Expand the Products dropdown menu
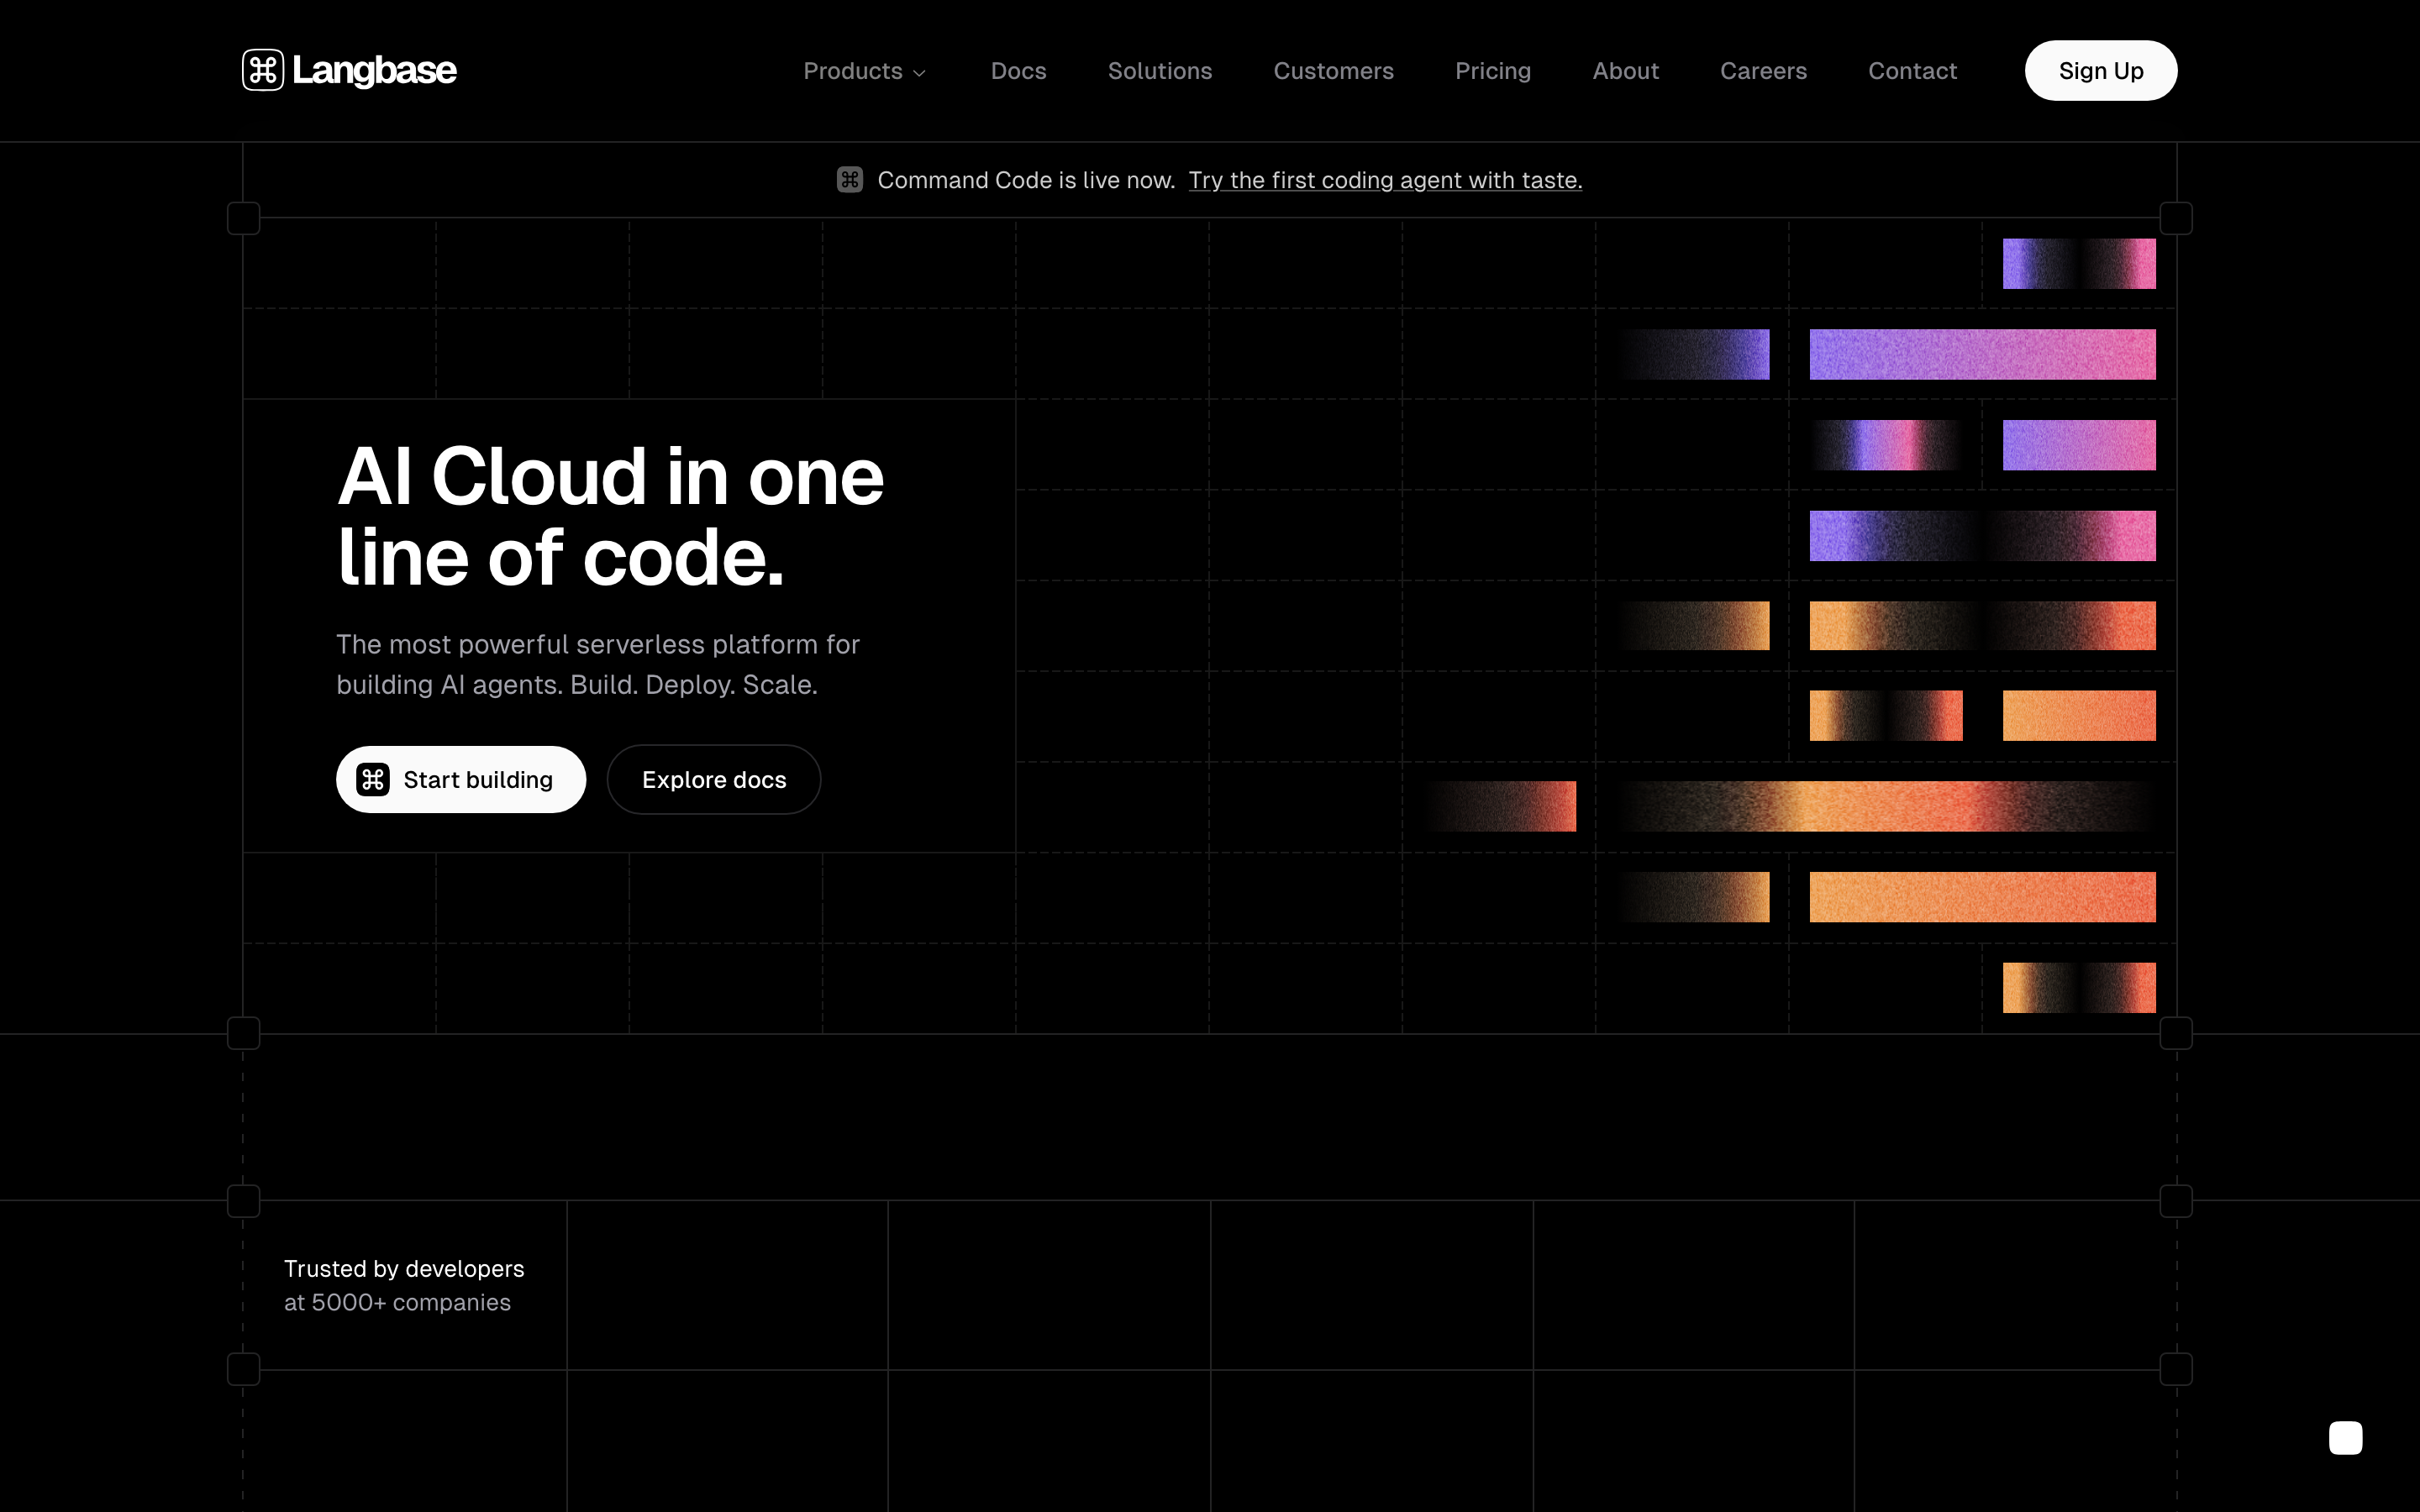 pyautogui.click(x=865, y=71)
